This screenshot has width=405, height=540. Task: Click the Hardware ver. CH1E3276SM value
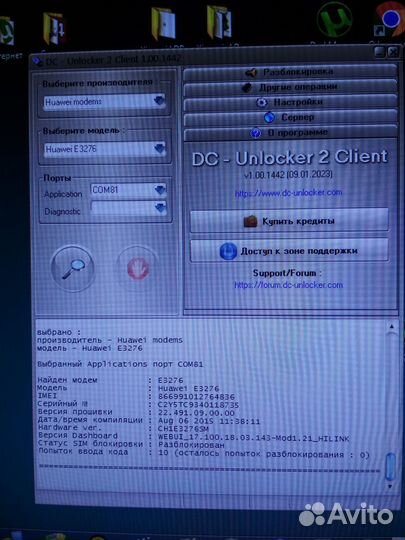183,429
